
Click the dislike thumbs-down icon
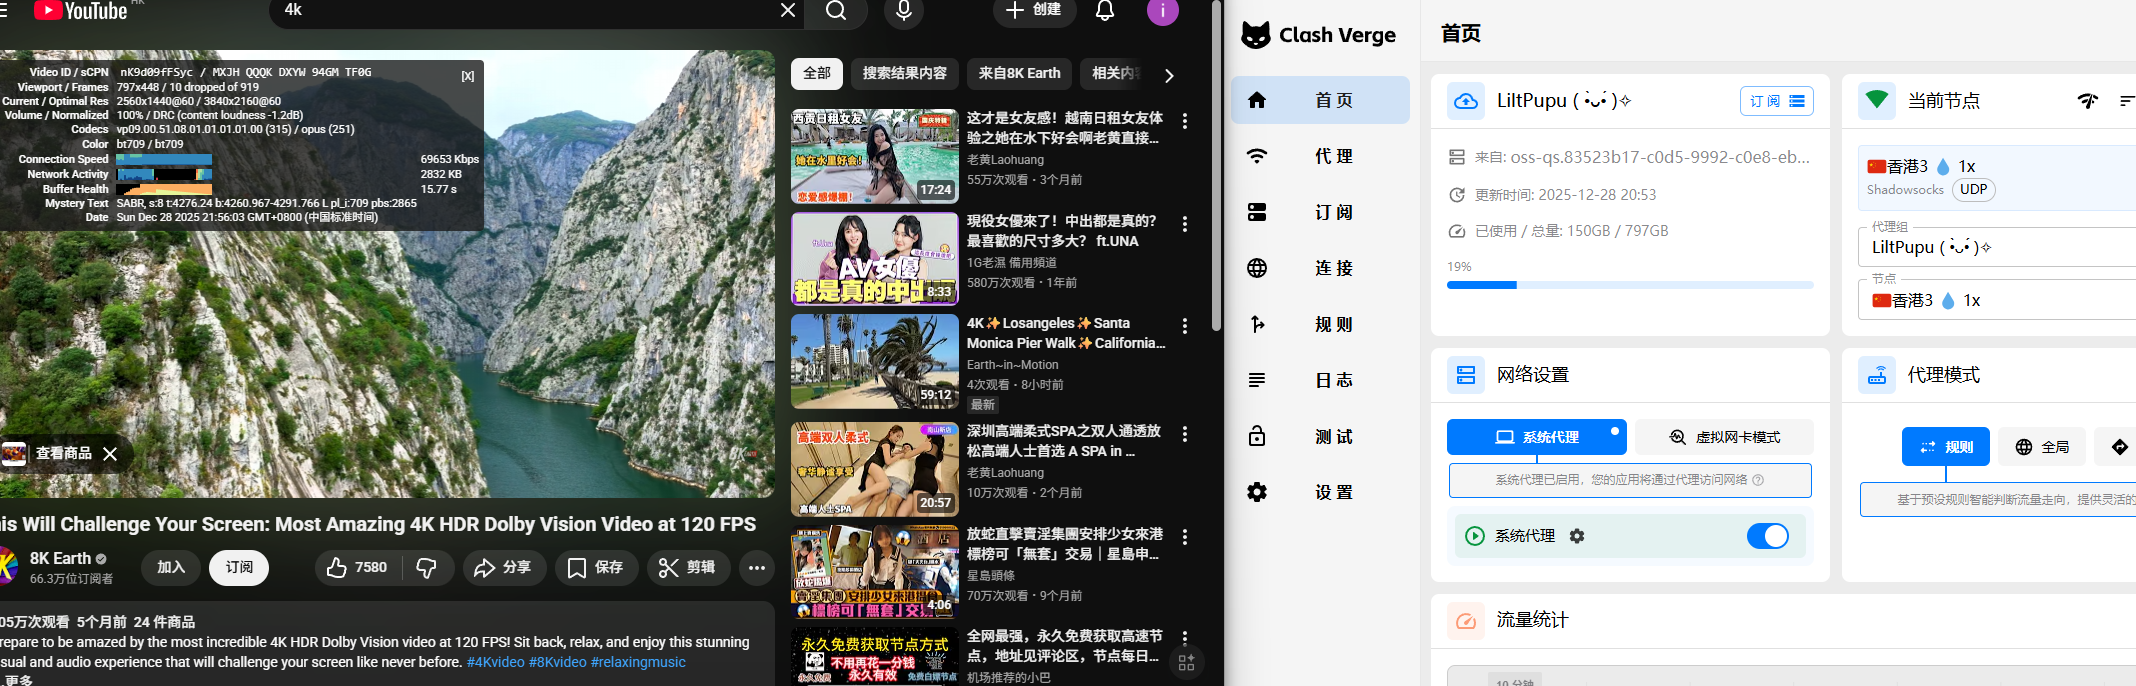pyautogui.click(x=427, y=568)
